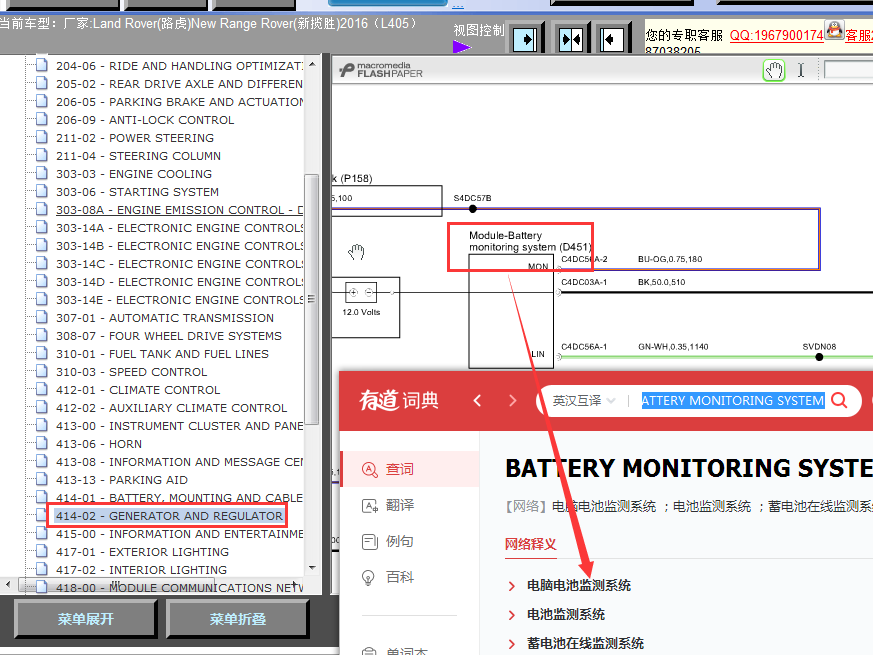
Task: Select the FlashPaper text selection tool
Action: (801, 70)
